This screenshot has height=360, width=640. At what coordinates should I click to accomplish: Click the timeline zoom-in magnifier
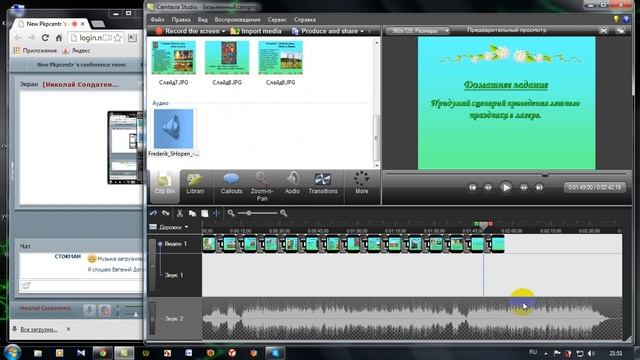[x=283, y=213]
